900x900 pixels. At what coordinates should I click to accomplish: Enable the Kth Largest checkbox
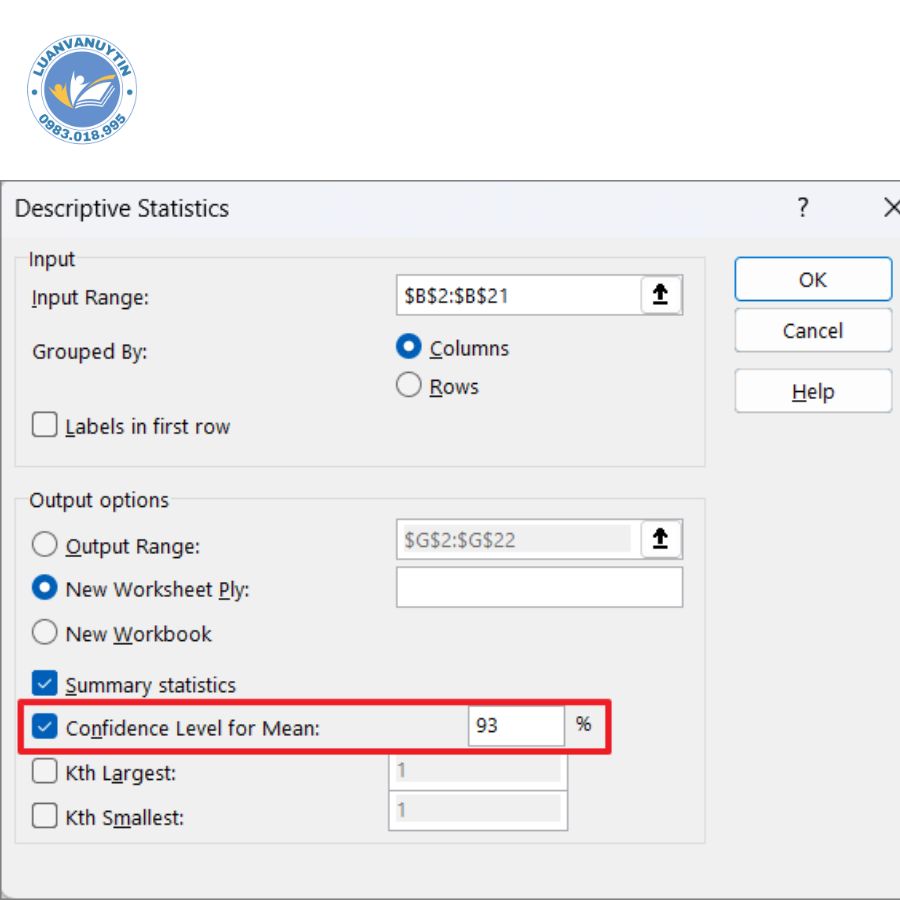pyautogui.click(x=45, y=772)
